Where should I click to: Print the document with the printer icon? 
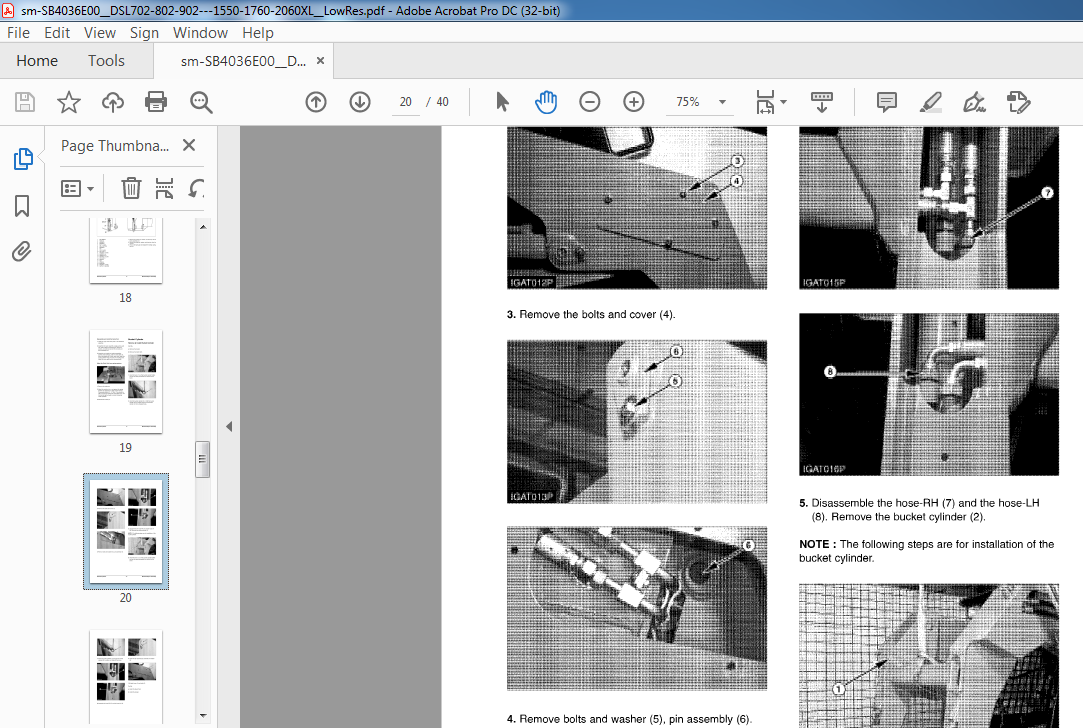pyautogui.click(x=156, y=102)
